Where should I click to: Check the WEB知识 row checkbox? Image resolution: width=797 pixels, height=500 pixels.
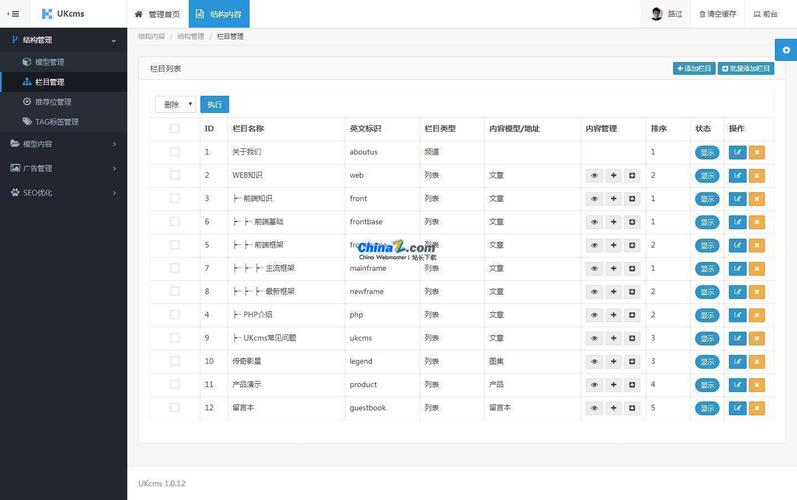tap(175, 175)
